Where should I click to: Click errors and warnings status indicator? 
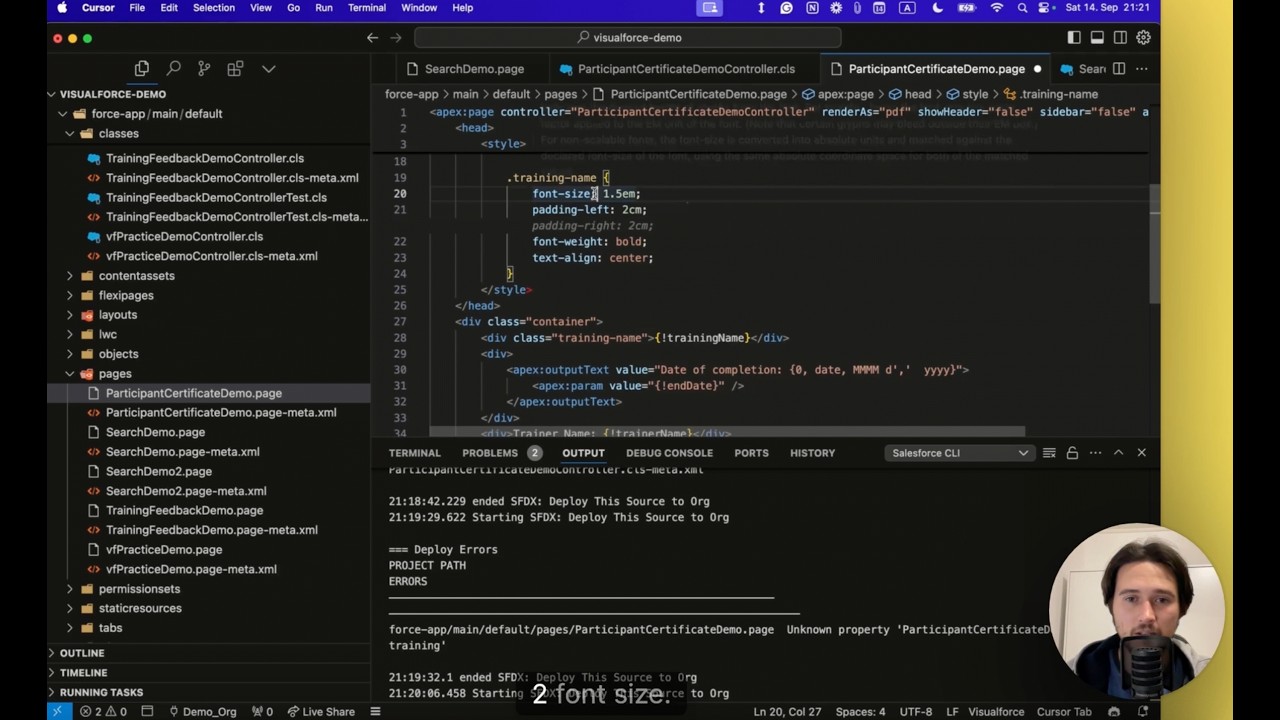click(104, 712)
